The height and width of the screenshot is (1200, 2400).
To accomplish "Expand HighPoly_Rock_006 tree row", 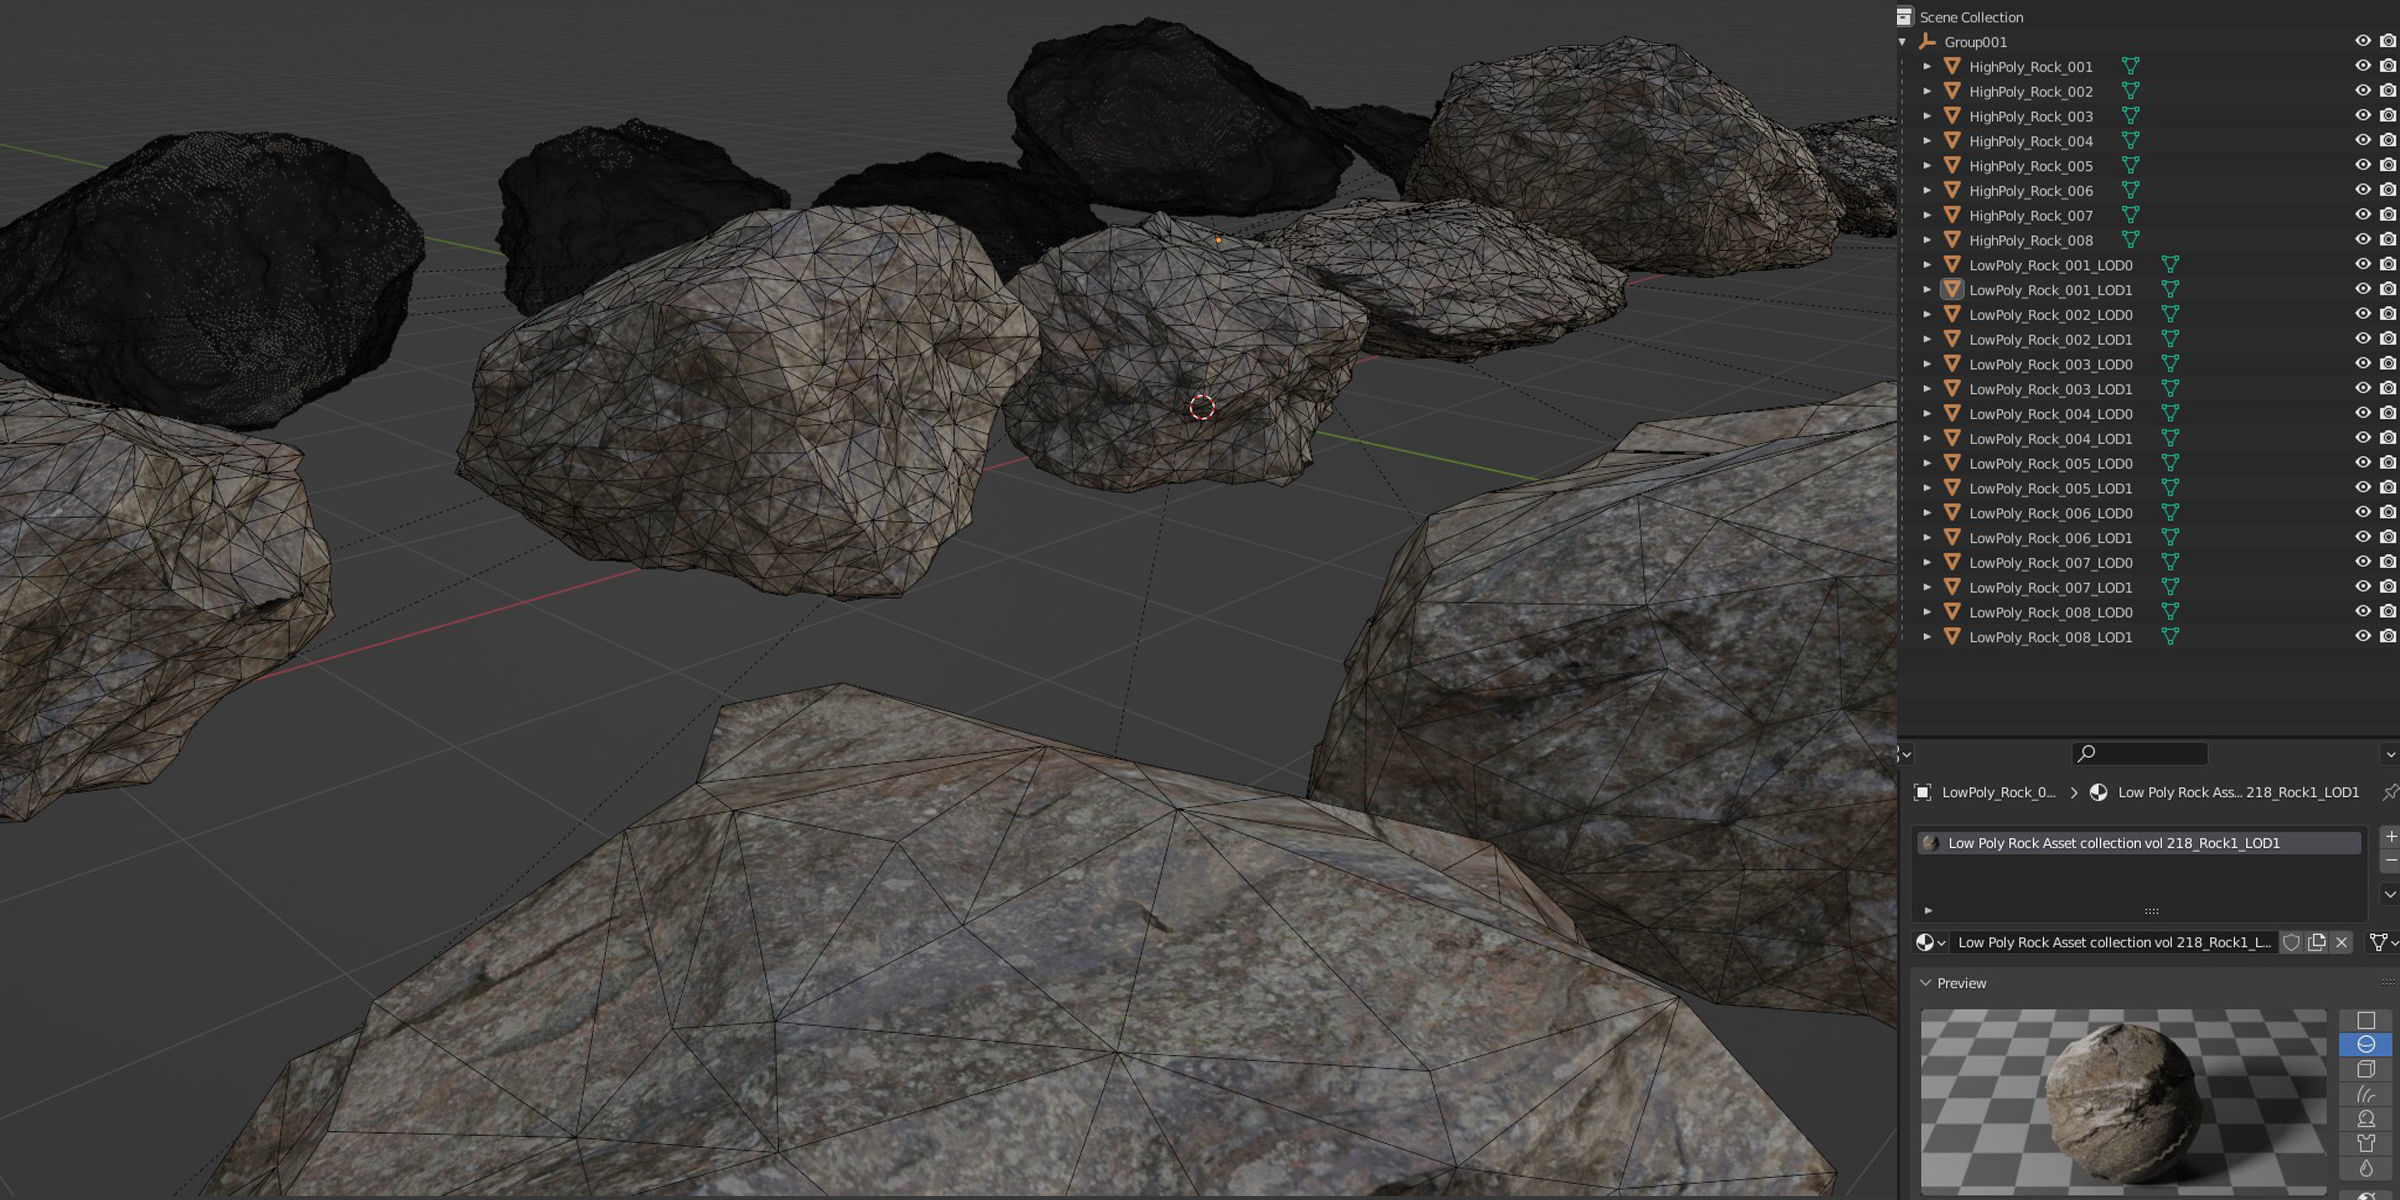I will click(1927, 190).
